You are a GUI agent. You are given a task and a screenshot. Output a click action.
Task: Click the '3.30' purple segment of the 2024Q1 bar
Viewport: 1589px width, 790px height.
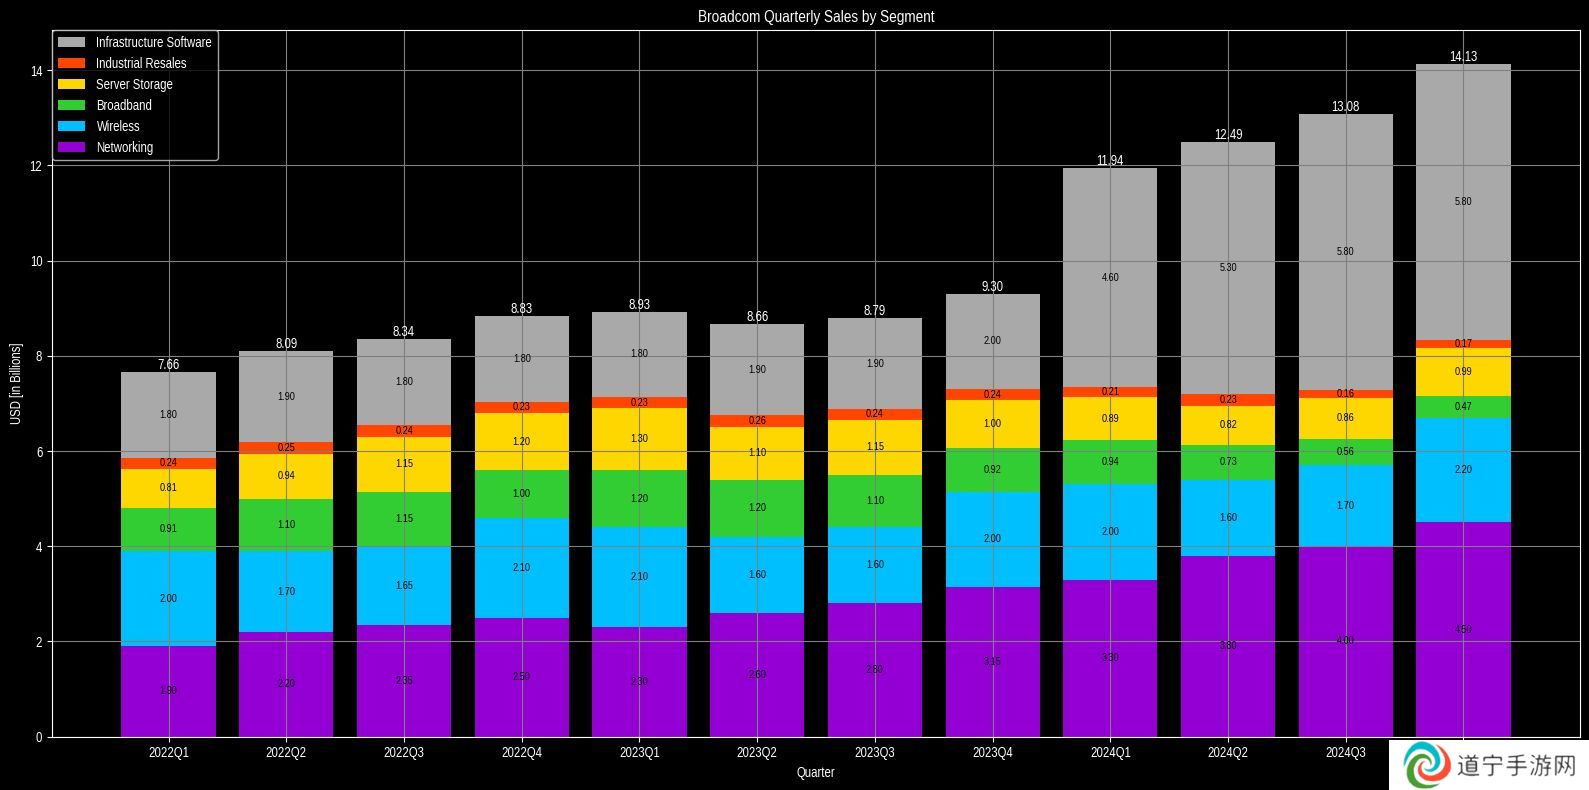1110,658
